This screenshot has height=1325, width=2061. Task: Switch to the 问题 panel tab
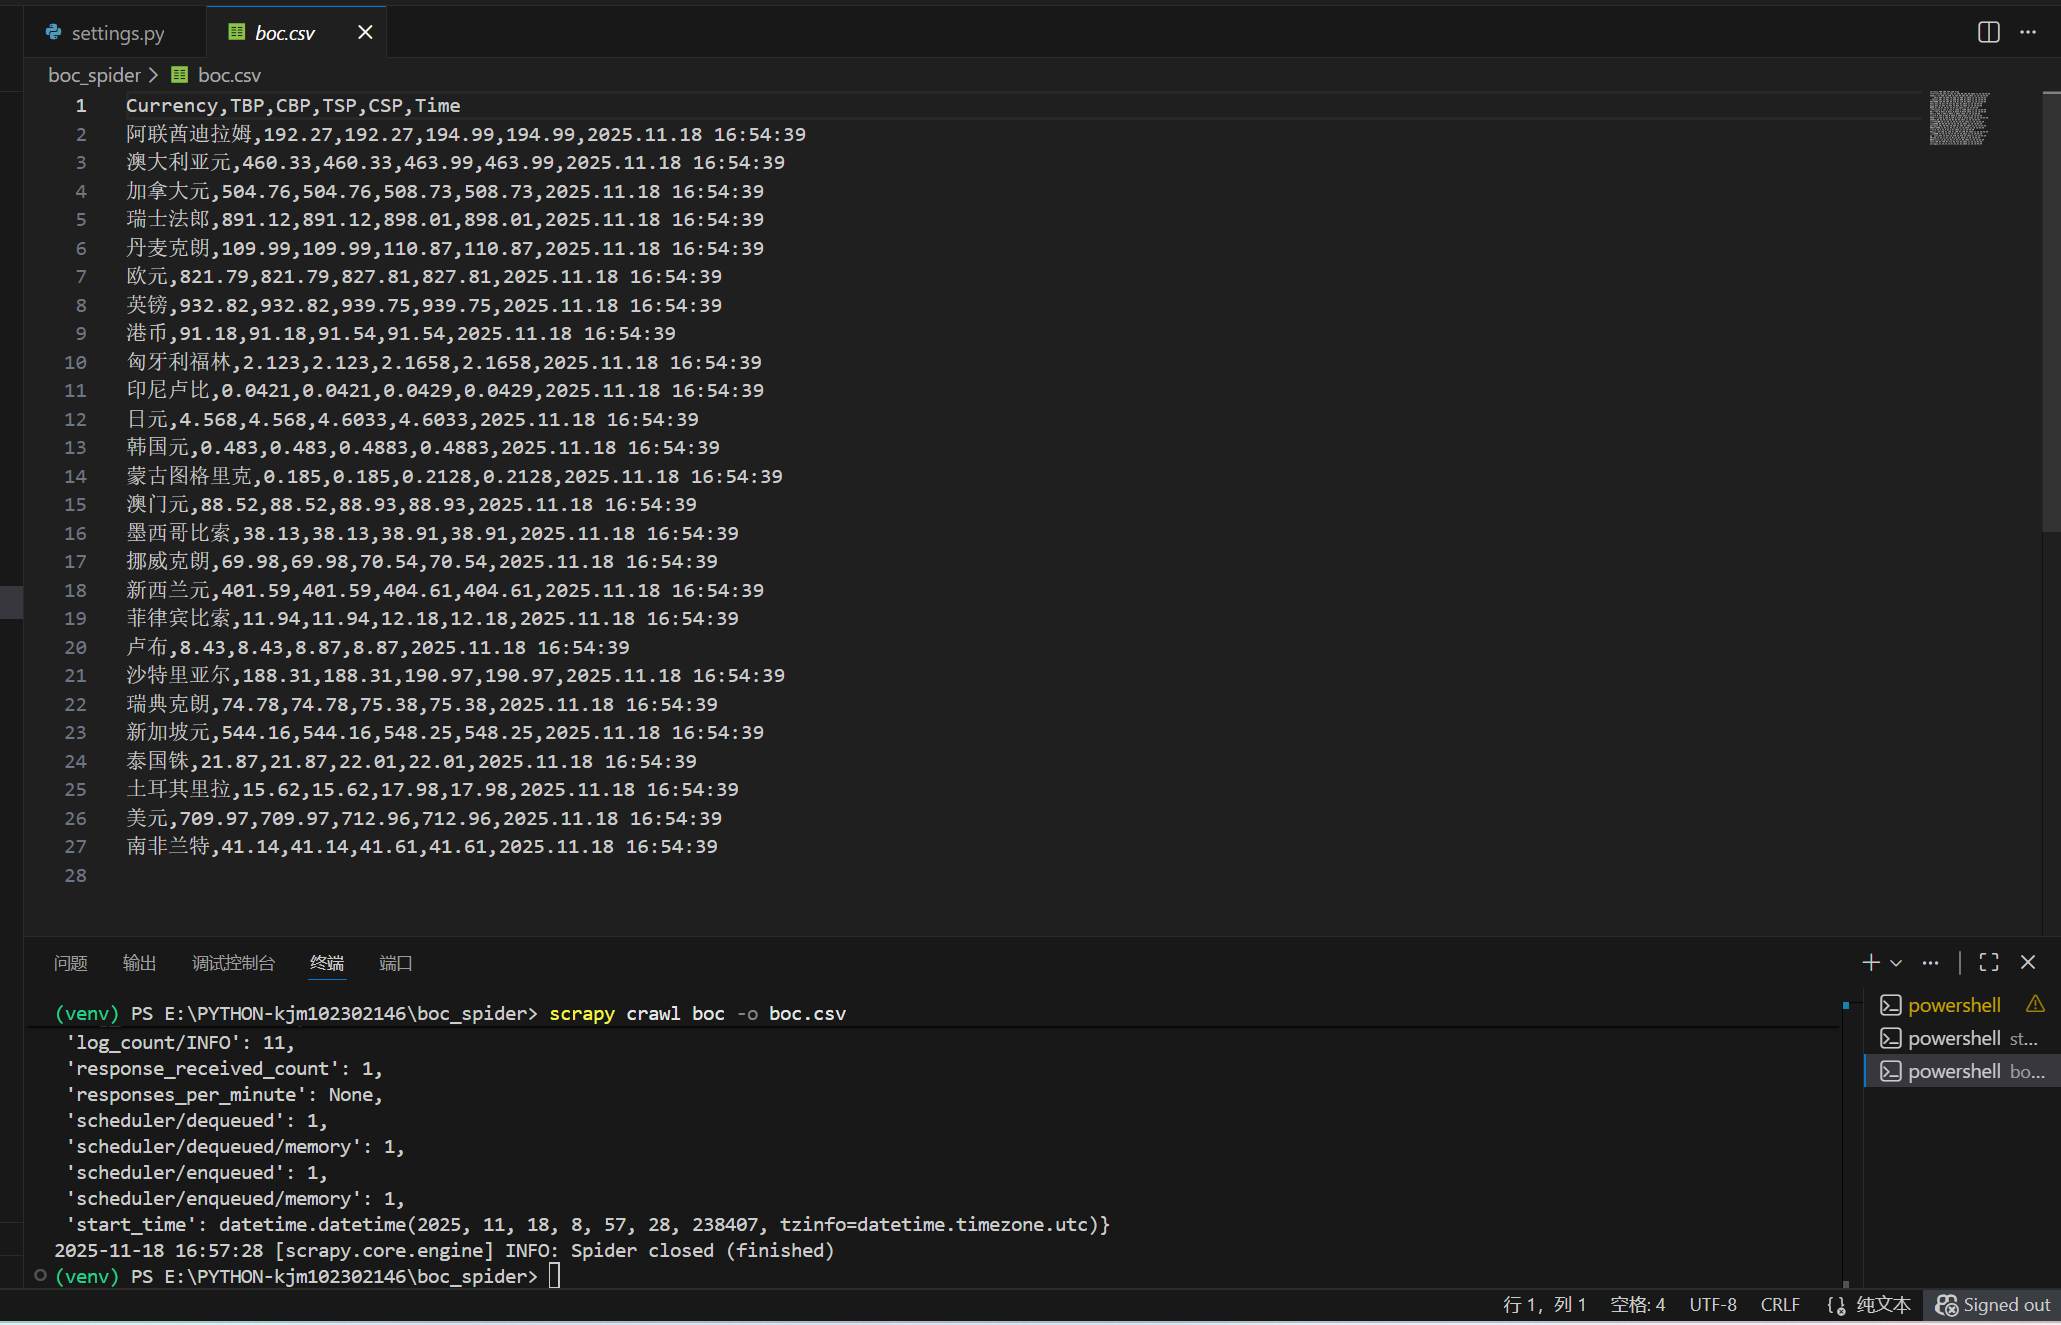71,963
